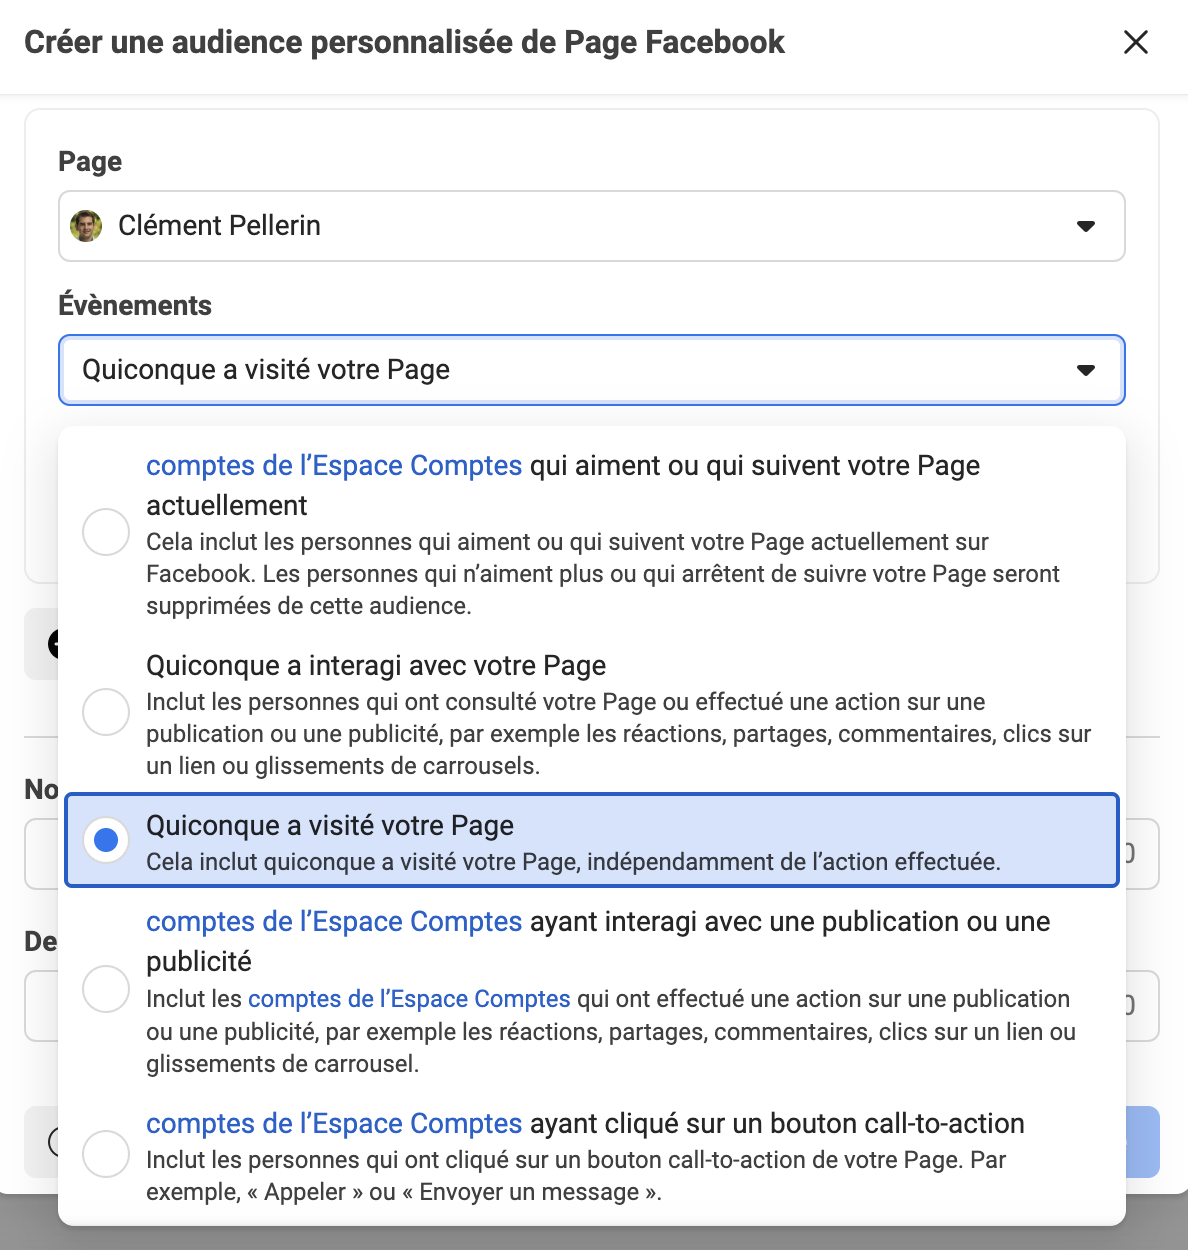This screenshot has height=1250, width=1188.
Task: Open Espace Comptes link before 'ayant interagi avec une publication'
Action: click(334, 922)
